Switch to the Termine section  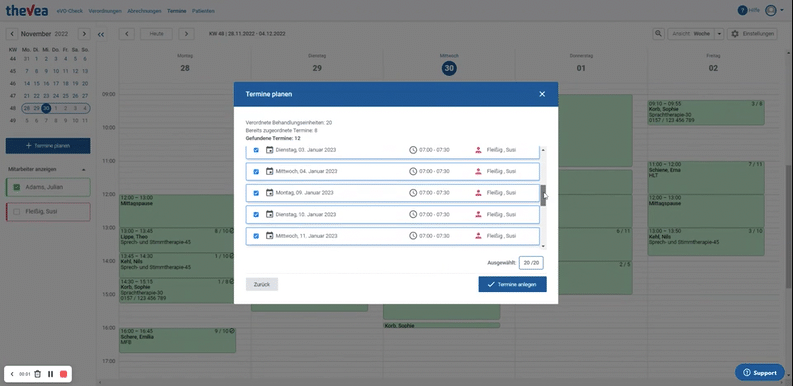pyautogui.click(x=177, y=11)
